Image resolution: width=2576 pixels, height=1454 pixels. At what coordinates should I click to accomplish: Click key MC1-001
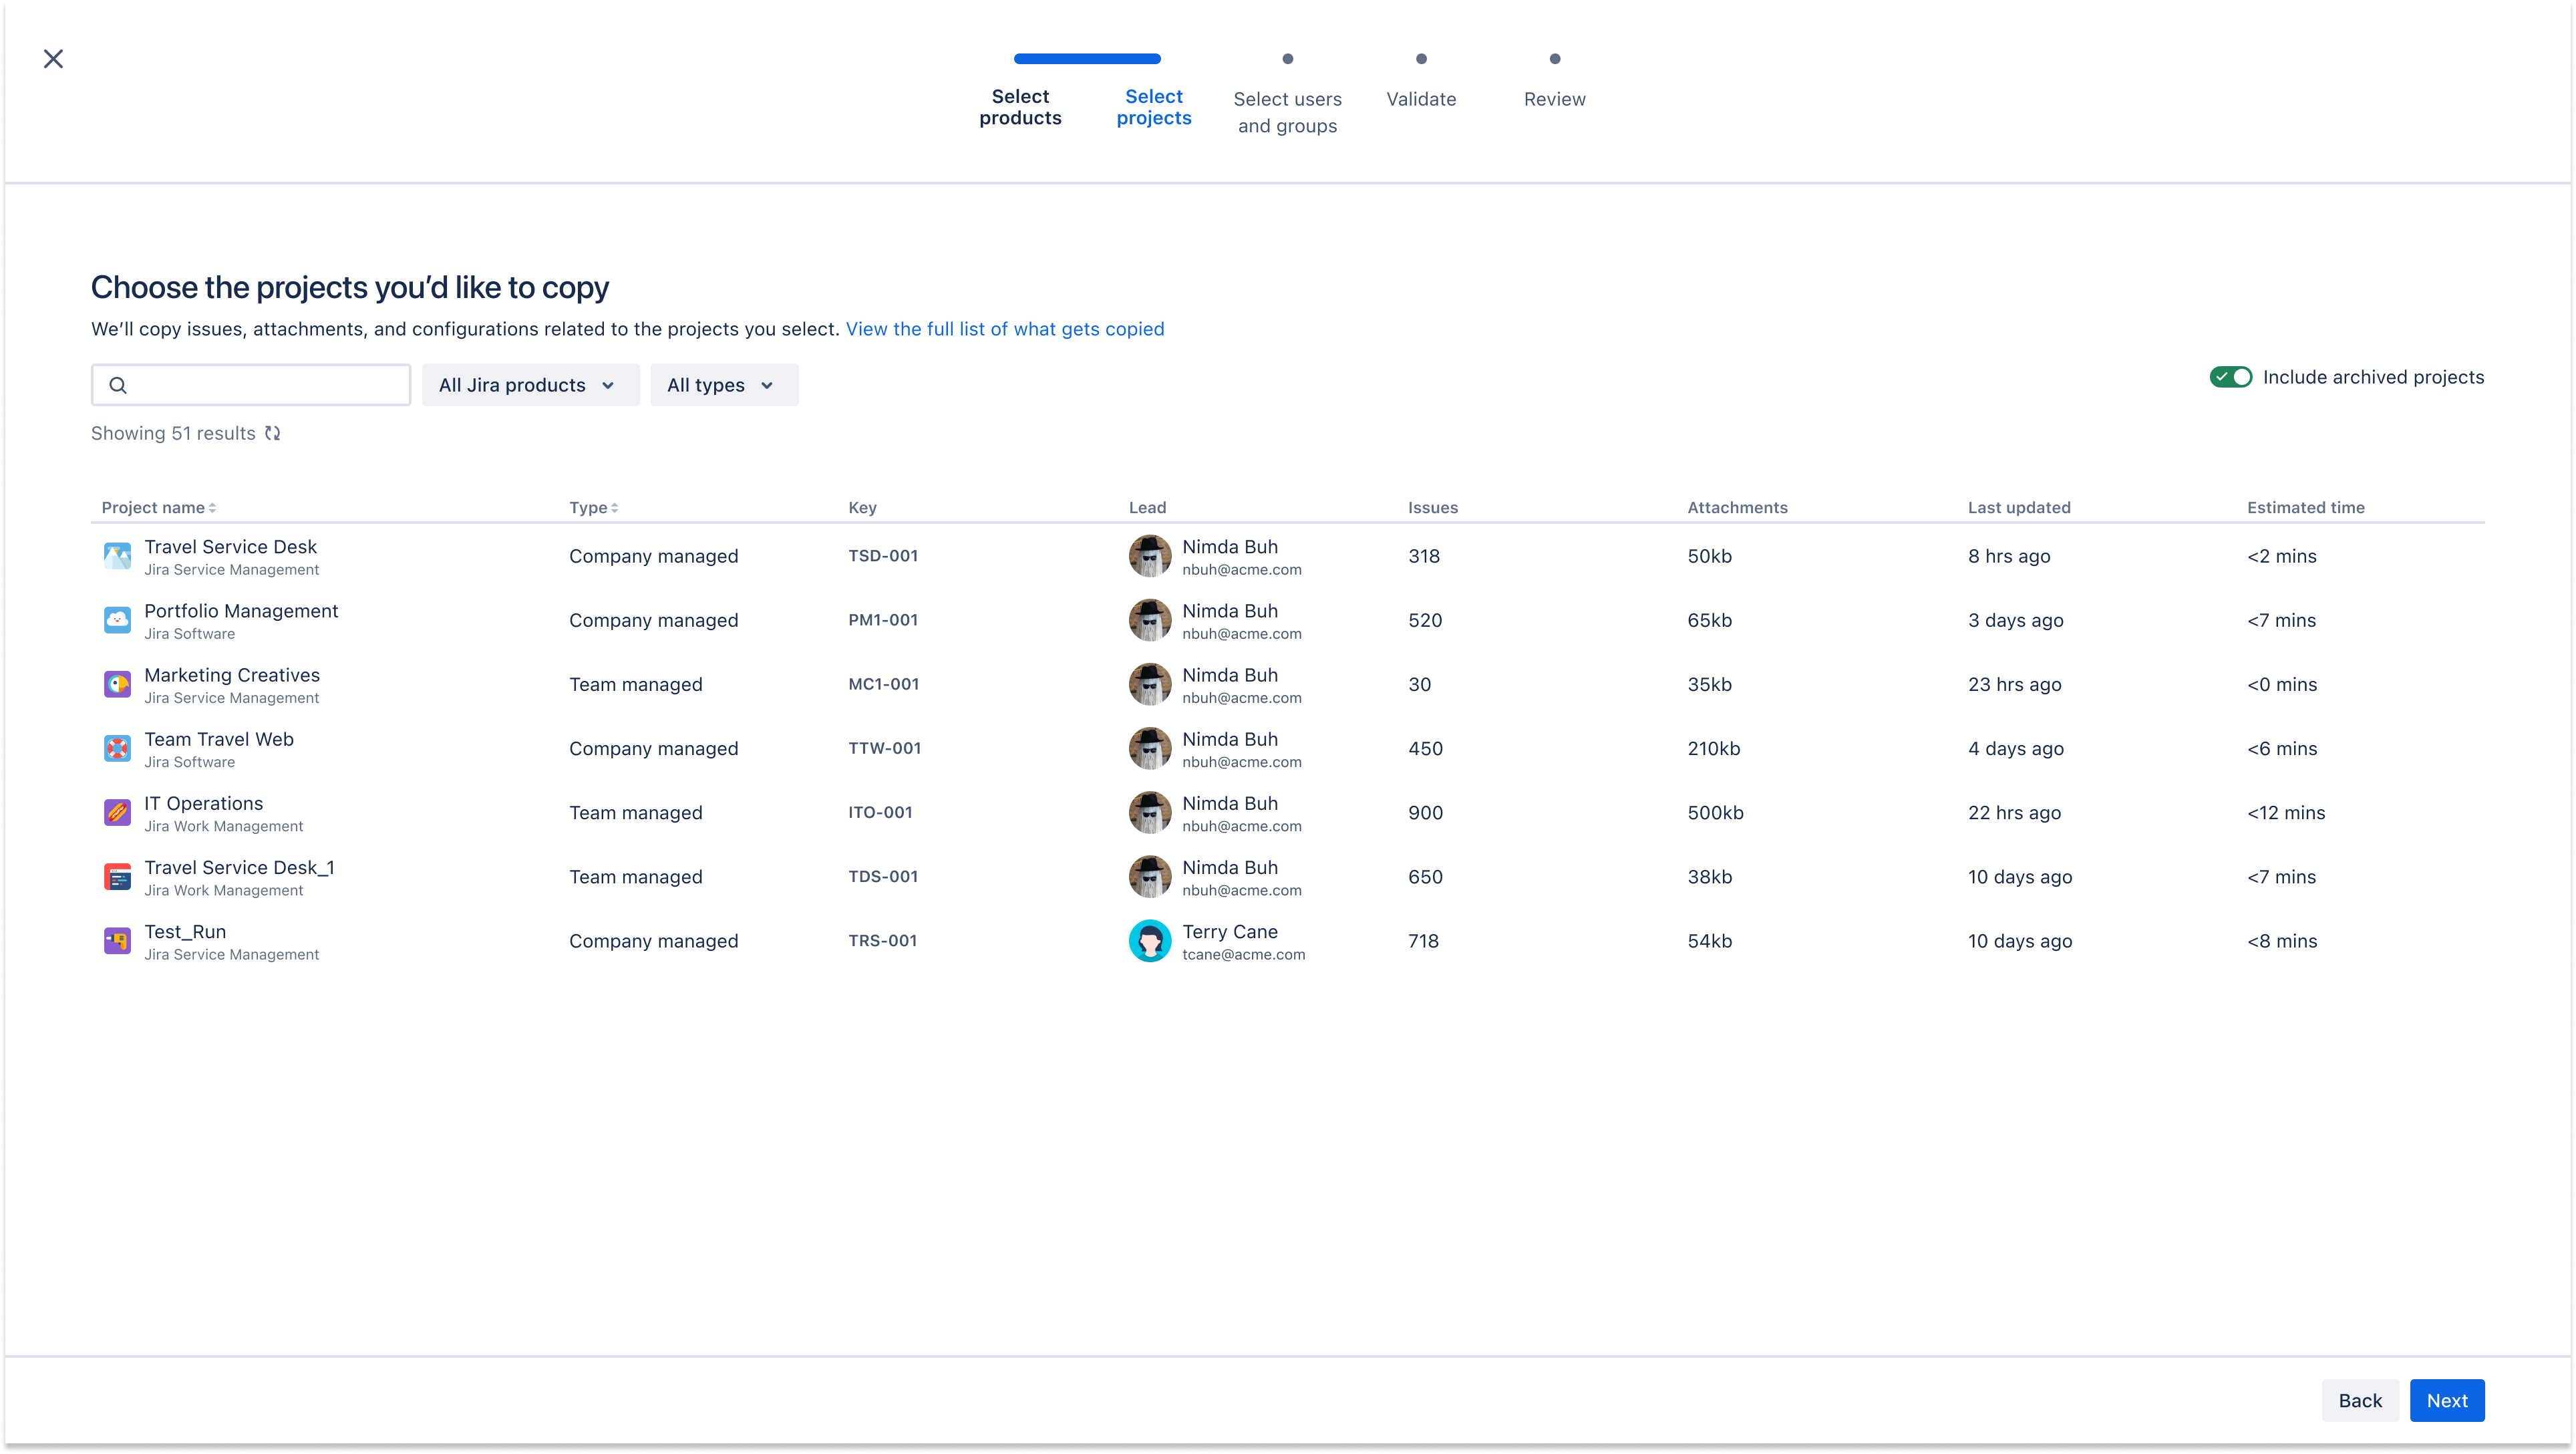884,684
